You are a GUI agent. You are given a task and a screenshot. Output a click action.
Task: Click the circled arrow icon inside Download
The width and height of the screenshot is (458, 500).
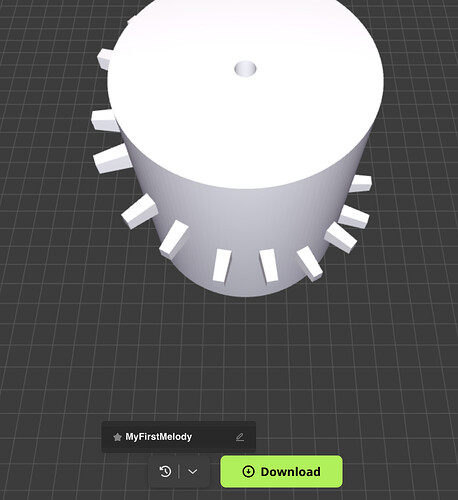click(x=248, y=472)
